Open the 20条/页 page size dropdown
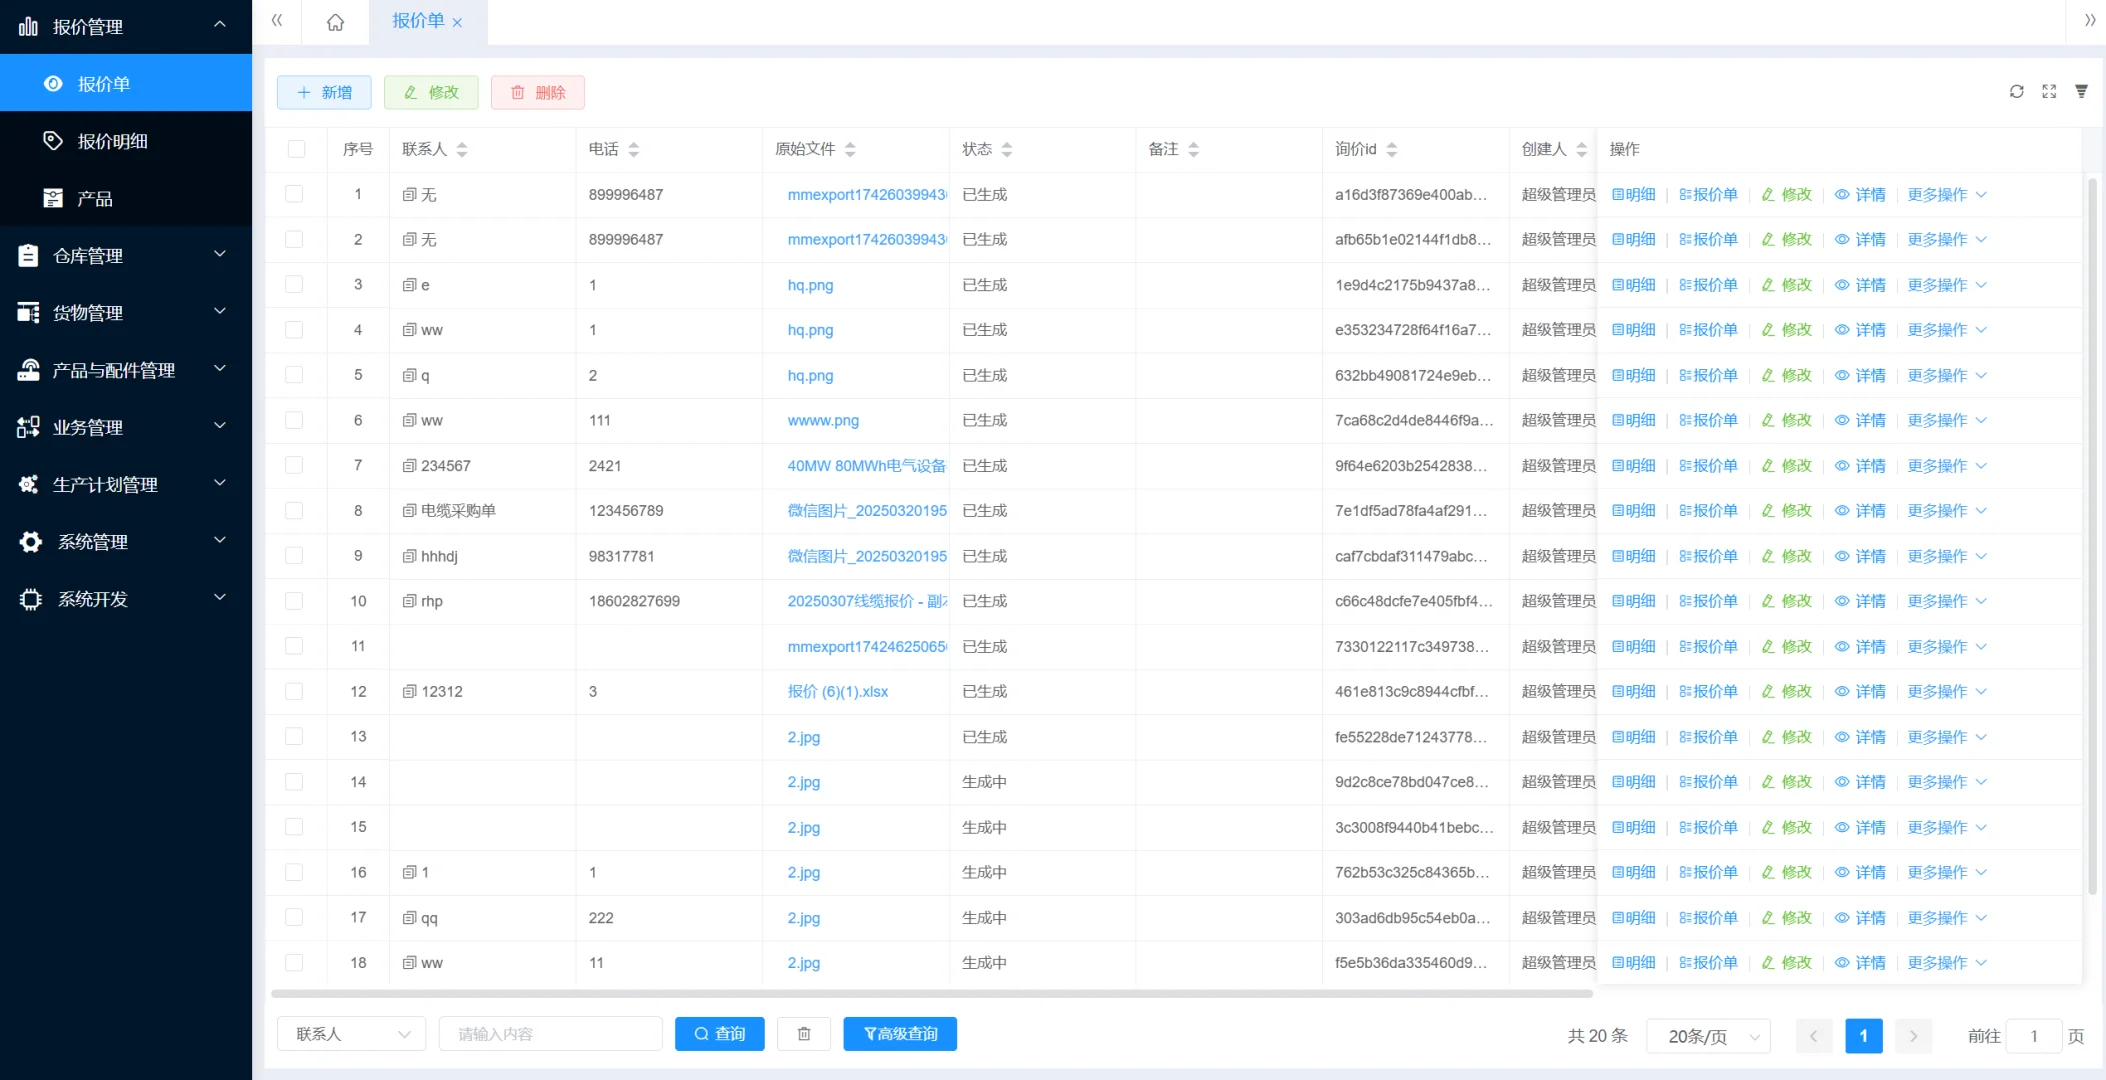Screen dimensions: 2106x1080 1707,1036
